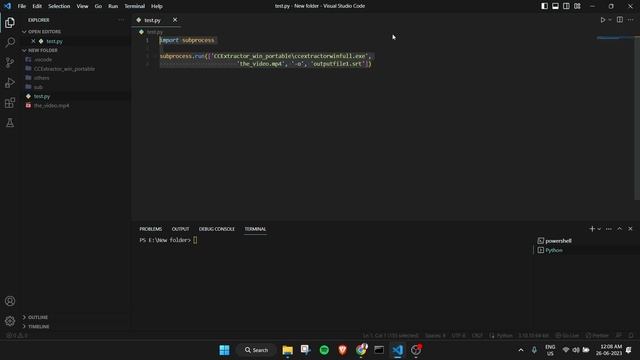Open the_video.mp4 in the file tree

tap(51, 105)
